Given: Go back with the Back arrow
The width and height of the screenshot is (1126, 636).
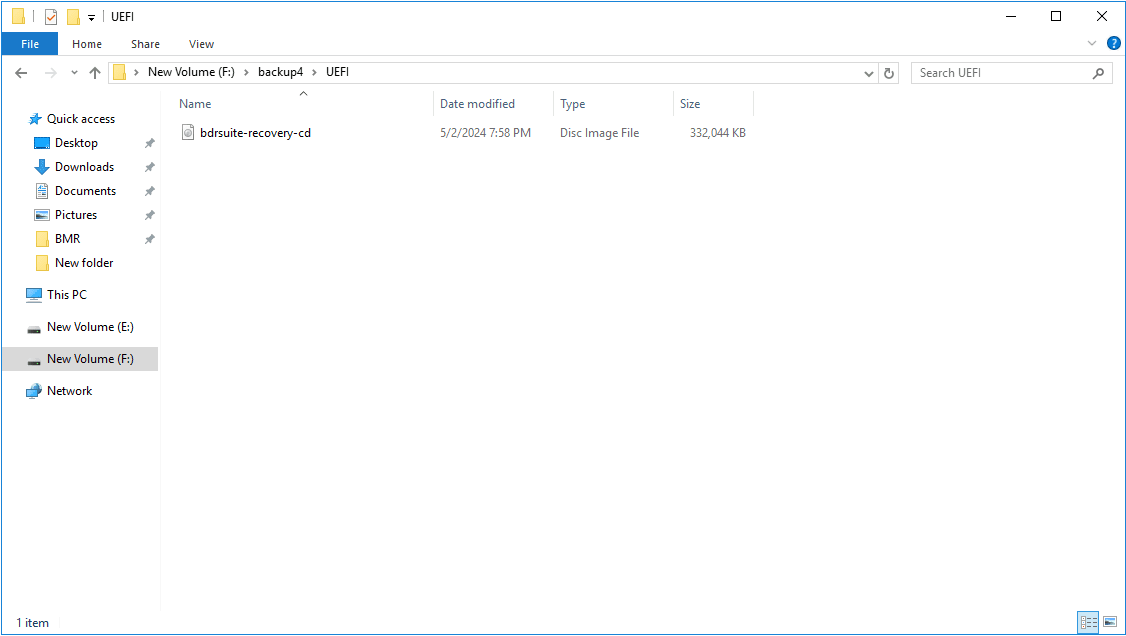Looking at the screenshot, I should 22,73.
